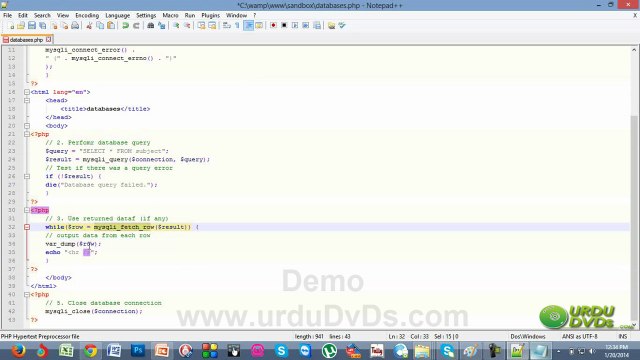This screenshot has height=360, width=640.
Task: Toggle synchronized vertical scrolling
Action: point(201,26)
